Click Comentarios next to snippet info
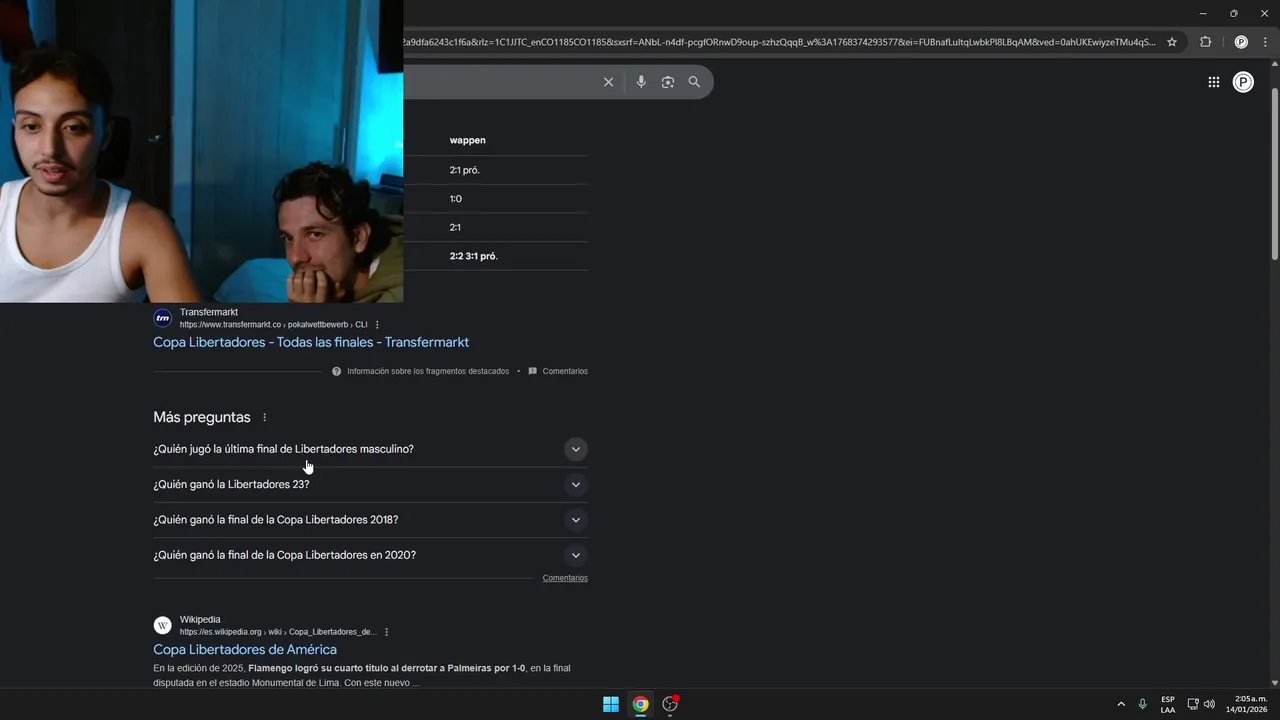This screenshot has width=1280, height=720. coord(565,371)
